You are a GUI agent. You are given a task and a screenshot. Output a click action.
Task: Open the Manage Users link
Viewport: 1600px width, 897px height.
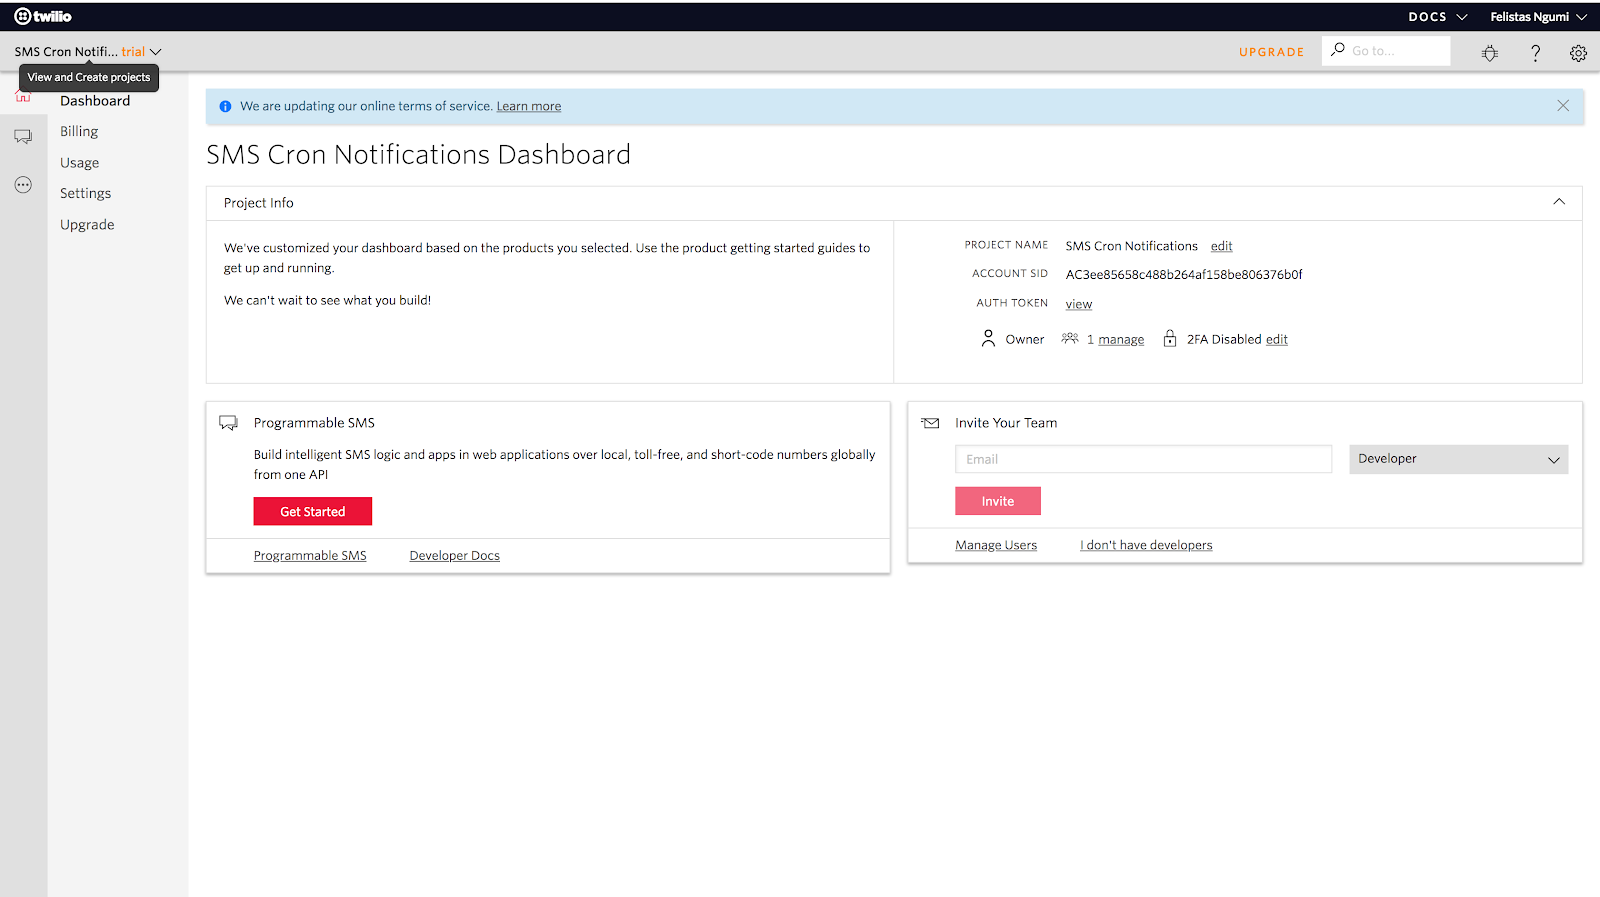pyautogui.click(x=996, y=545)
